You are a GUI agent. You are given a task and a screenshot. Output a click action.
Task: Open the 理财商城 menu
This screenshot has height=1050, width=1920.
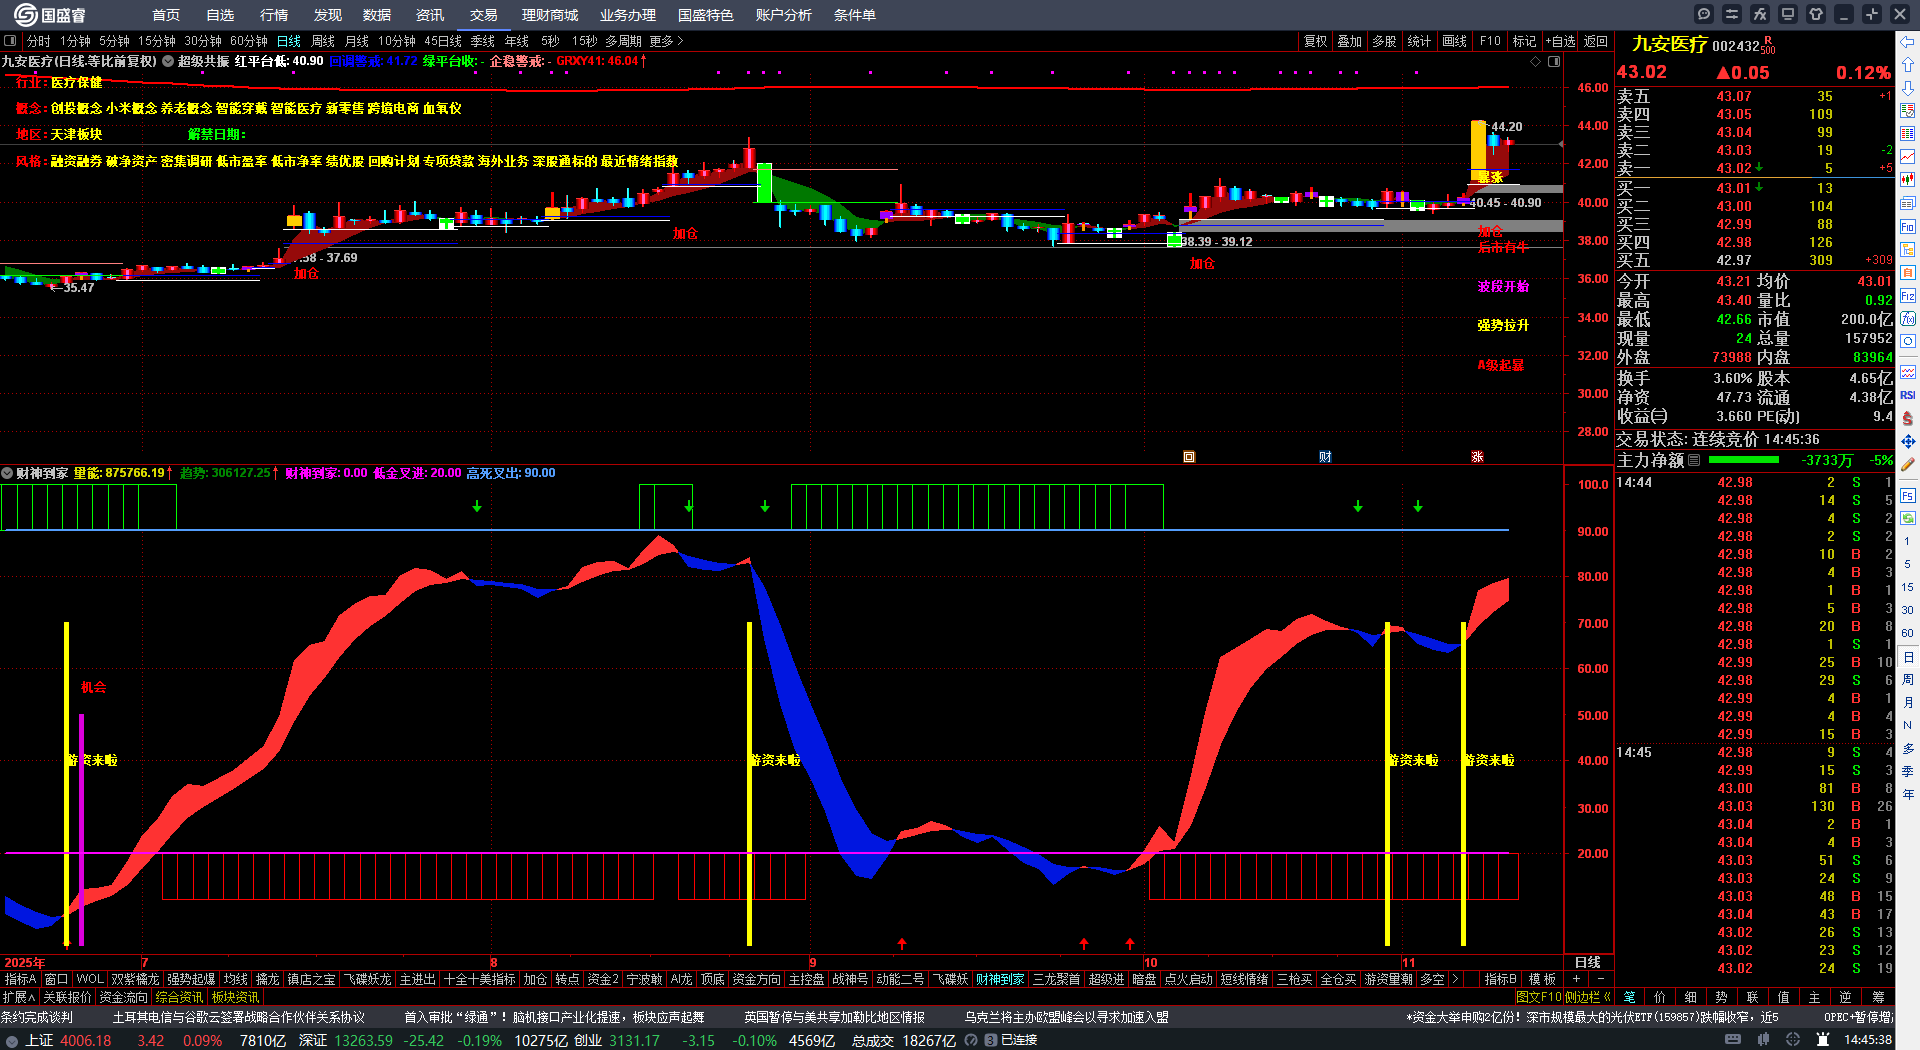pos(550,15)
